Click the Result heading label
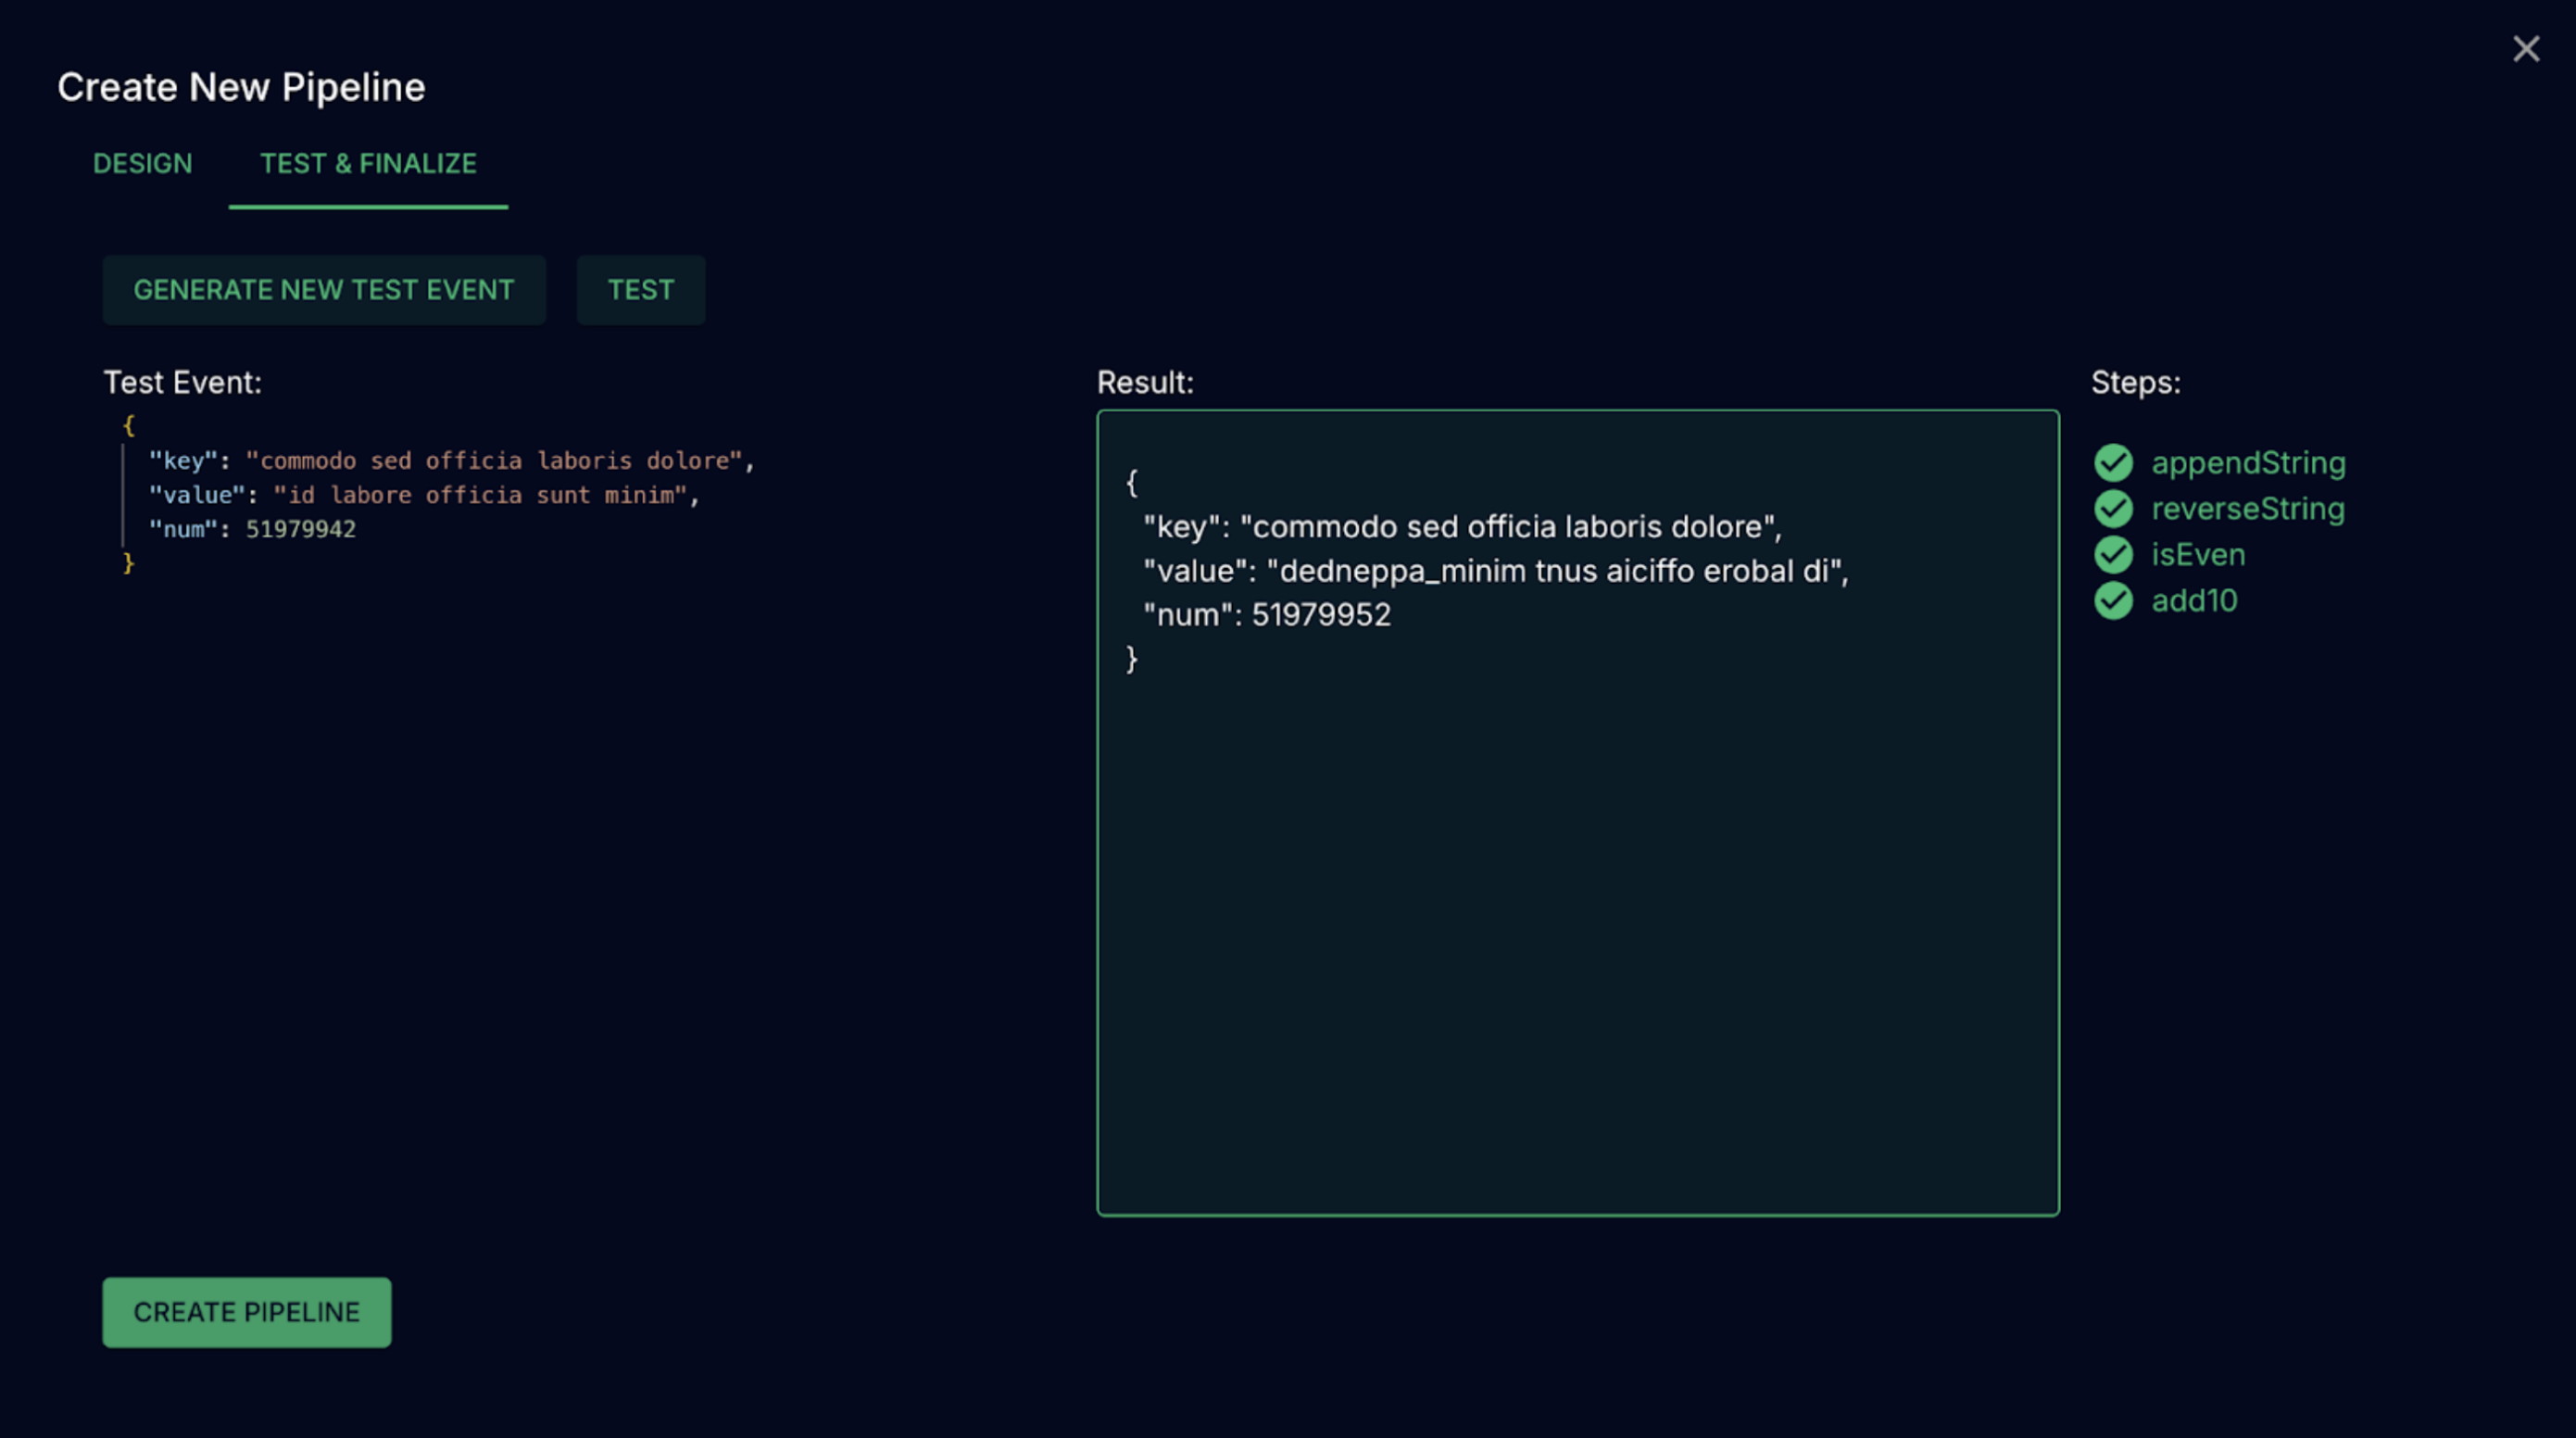The image size is (2576, 1438). (x=1145, y=382)
